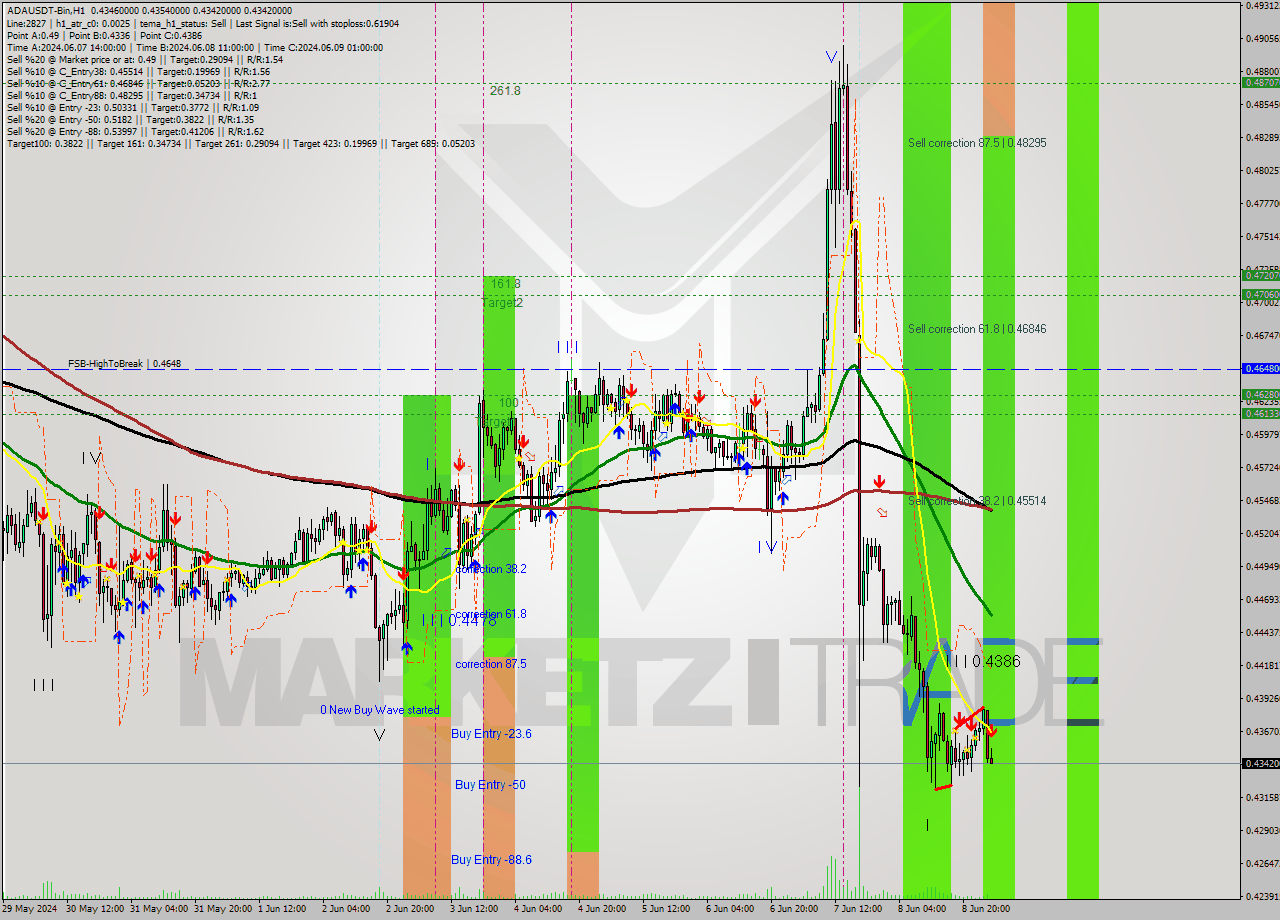Click the blue correction 87.5 label
Viewport: 1280px width, 920px height.
(x=490, y=664)
